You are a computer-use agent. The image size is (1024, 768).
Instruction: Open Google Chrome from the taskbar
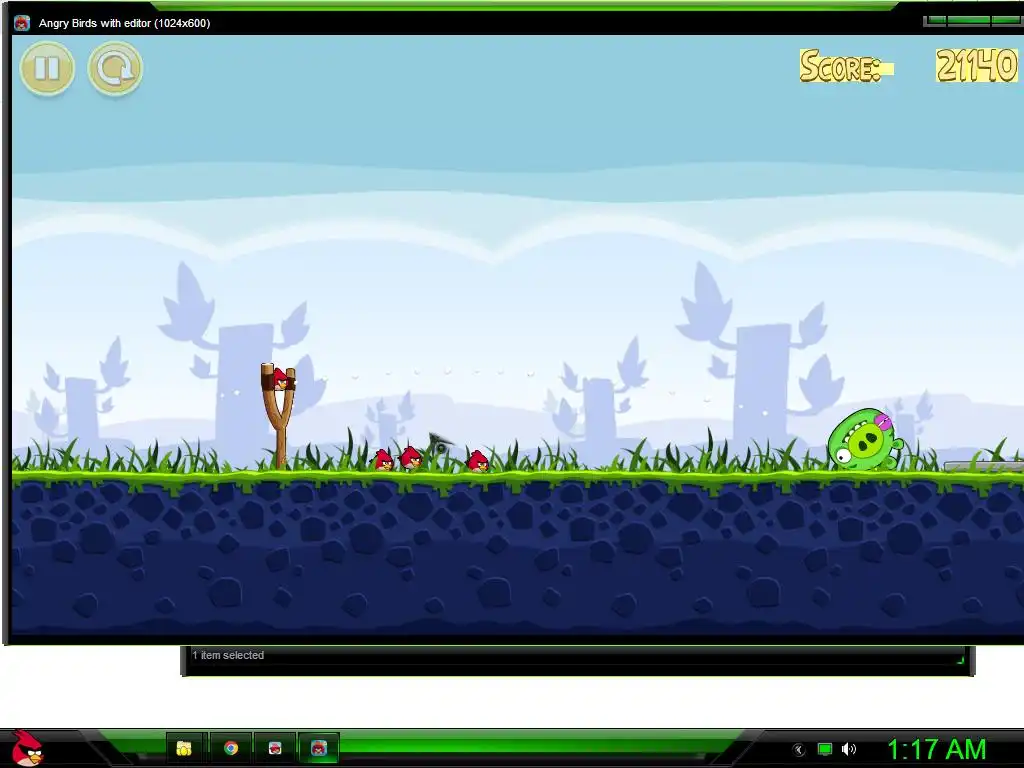point(231,748)
